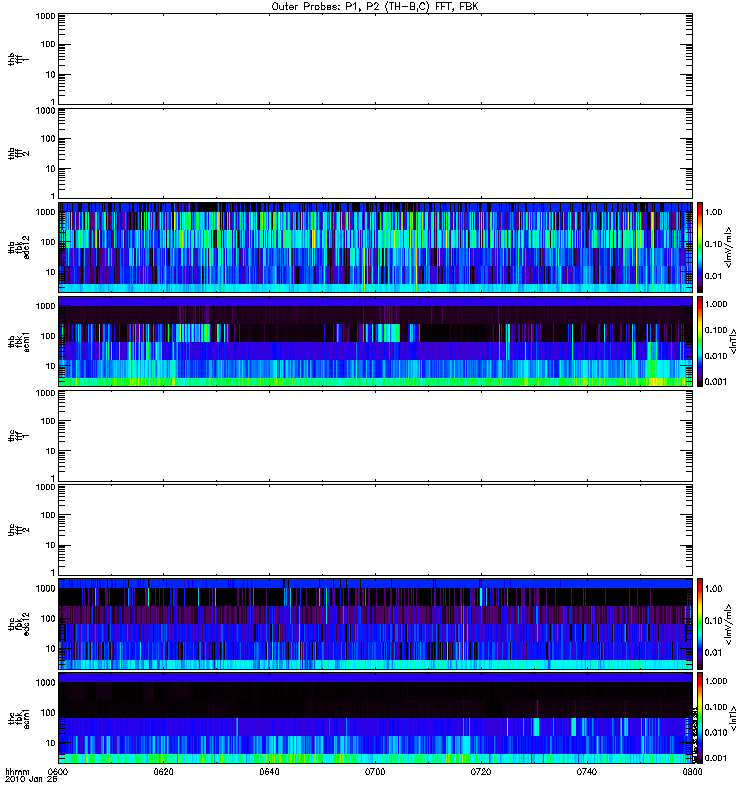
Task: Click the '<|nT|>' unit label beside thc scm1
Action: (734, 718)
